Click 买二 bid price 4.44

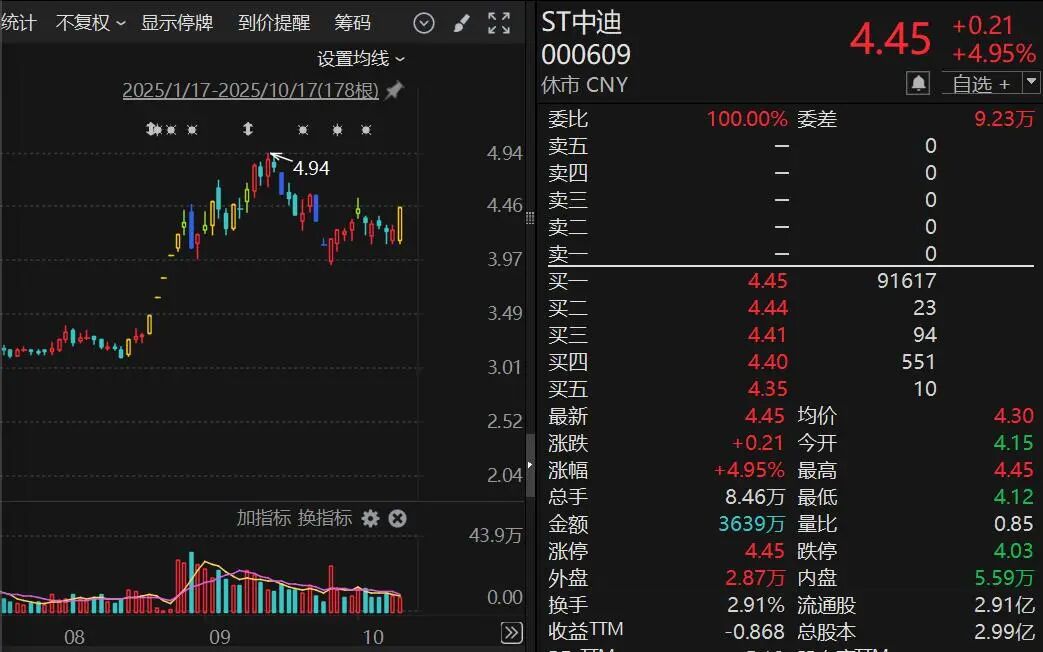[x=768, y=308]
